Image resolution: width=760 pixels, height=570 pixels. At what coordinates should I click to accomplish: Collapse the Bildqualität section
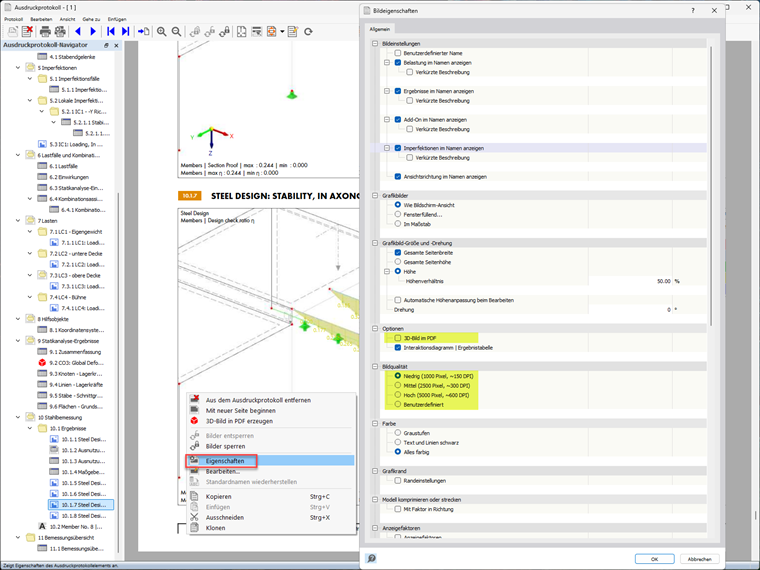375,366
